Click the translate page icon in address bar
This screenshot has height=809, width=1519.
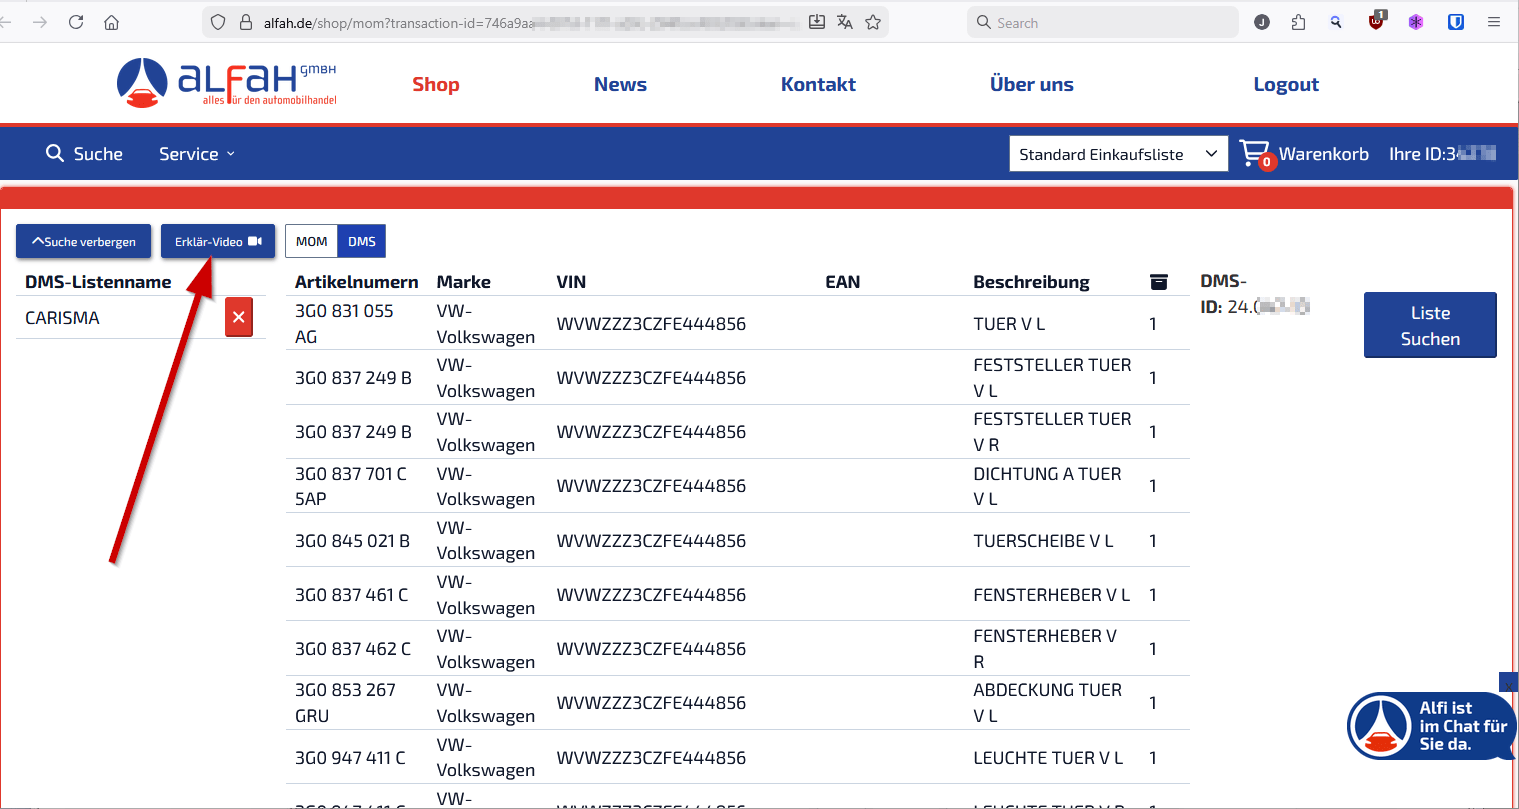click(x=845, y=22)
